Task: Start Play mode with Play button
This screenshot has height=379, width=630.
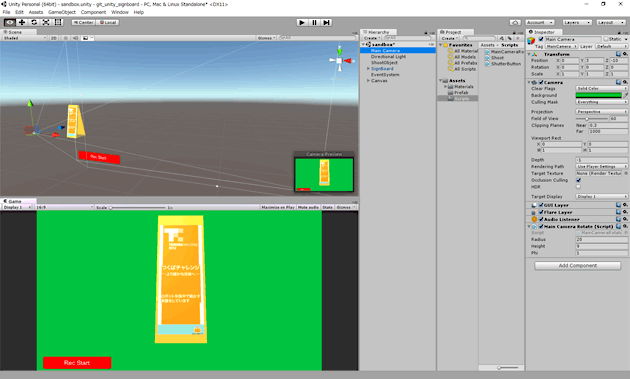Action: click(302, 23)
